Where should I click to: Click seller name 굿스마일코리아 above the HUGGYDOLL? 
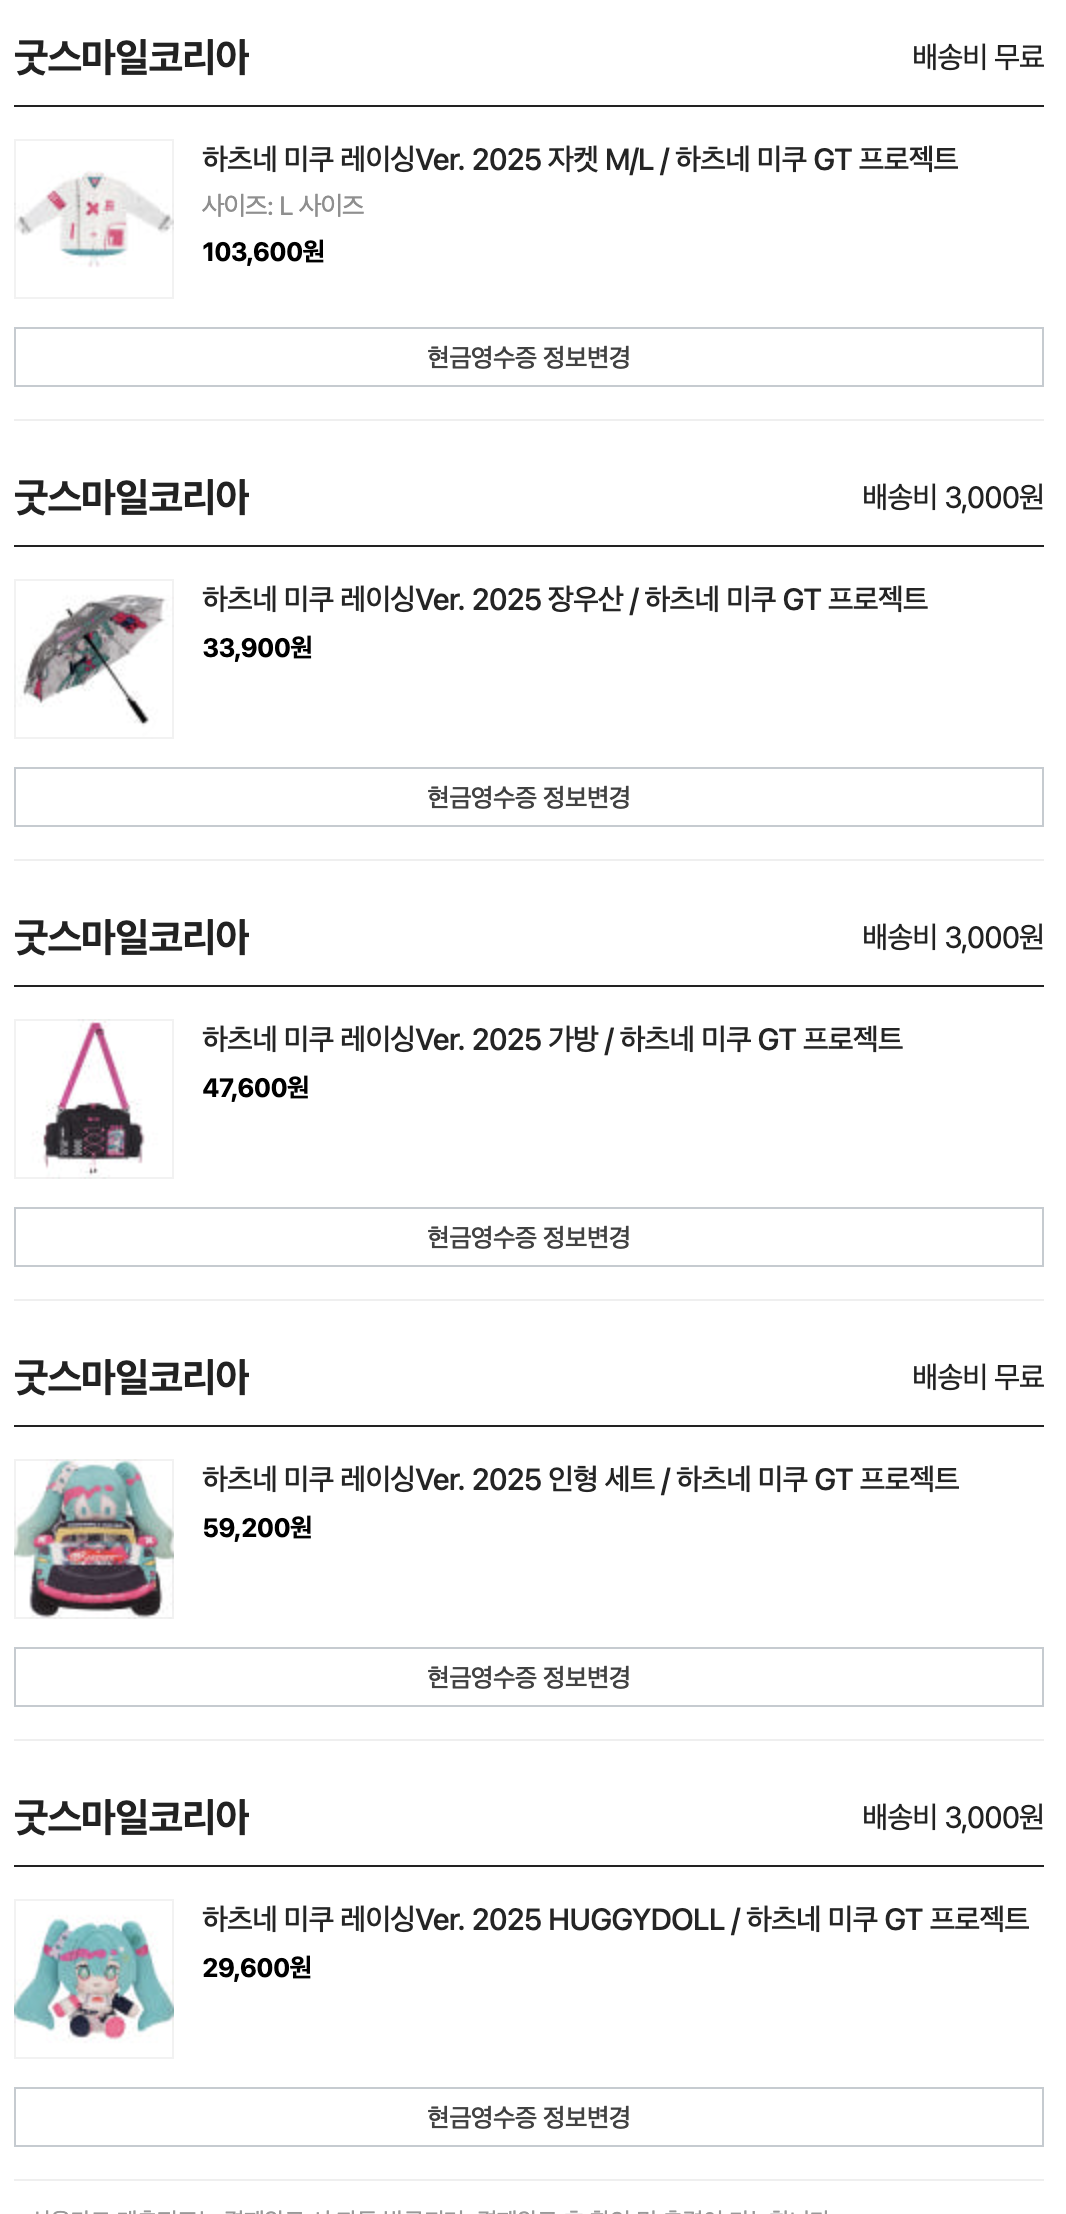point(131,1818)
